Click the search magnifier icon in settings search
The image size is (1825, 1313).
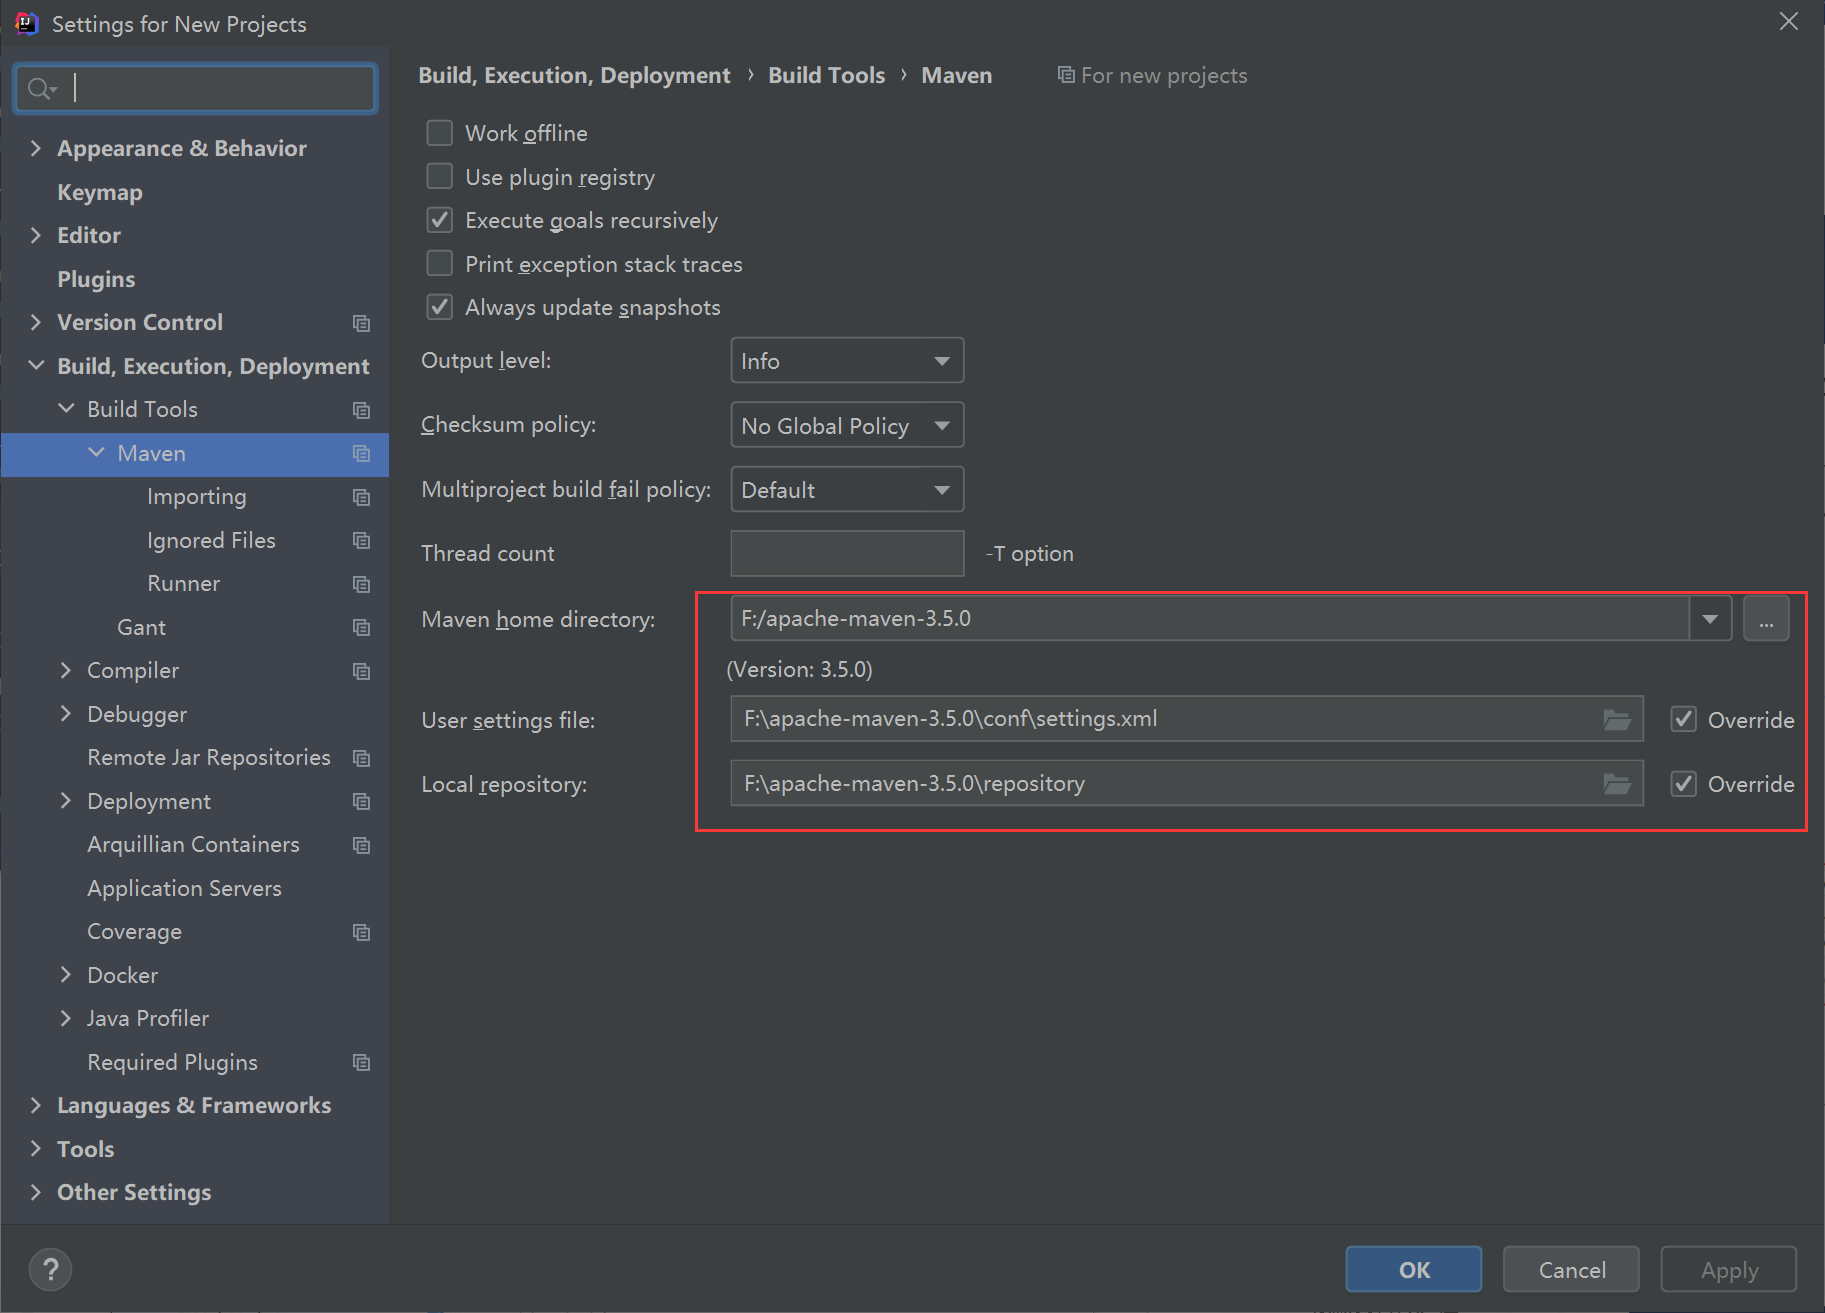[x=41, y=89]
